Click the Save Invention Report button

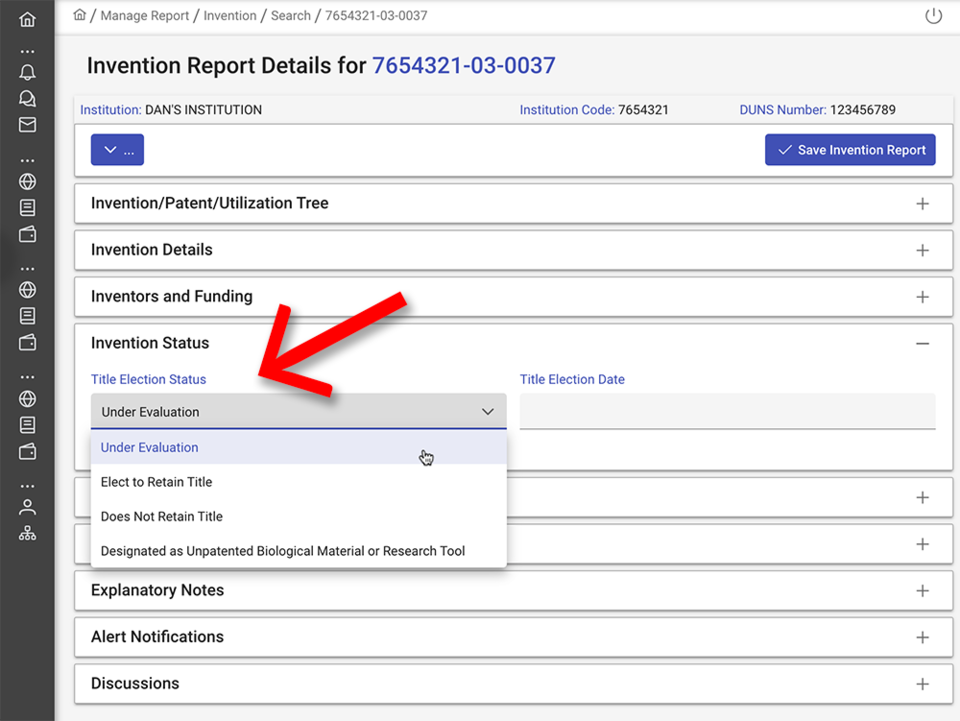tap(850, 149)
